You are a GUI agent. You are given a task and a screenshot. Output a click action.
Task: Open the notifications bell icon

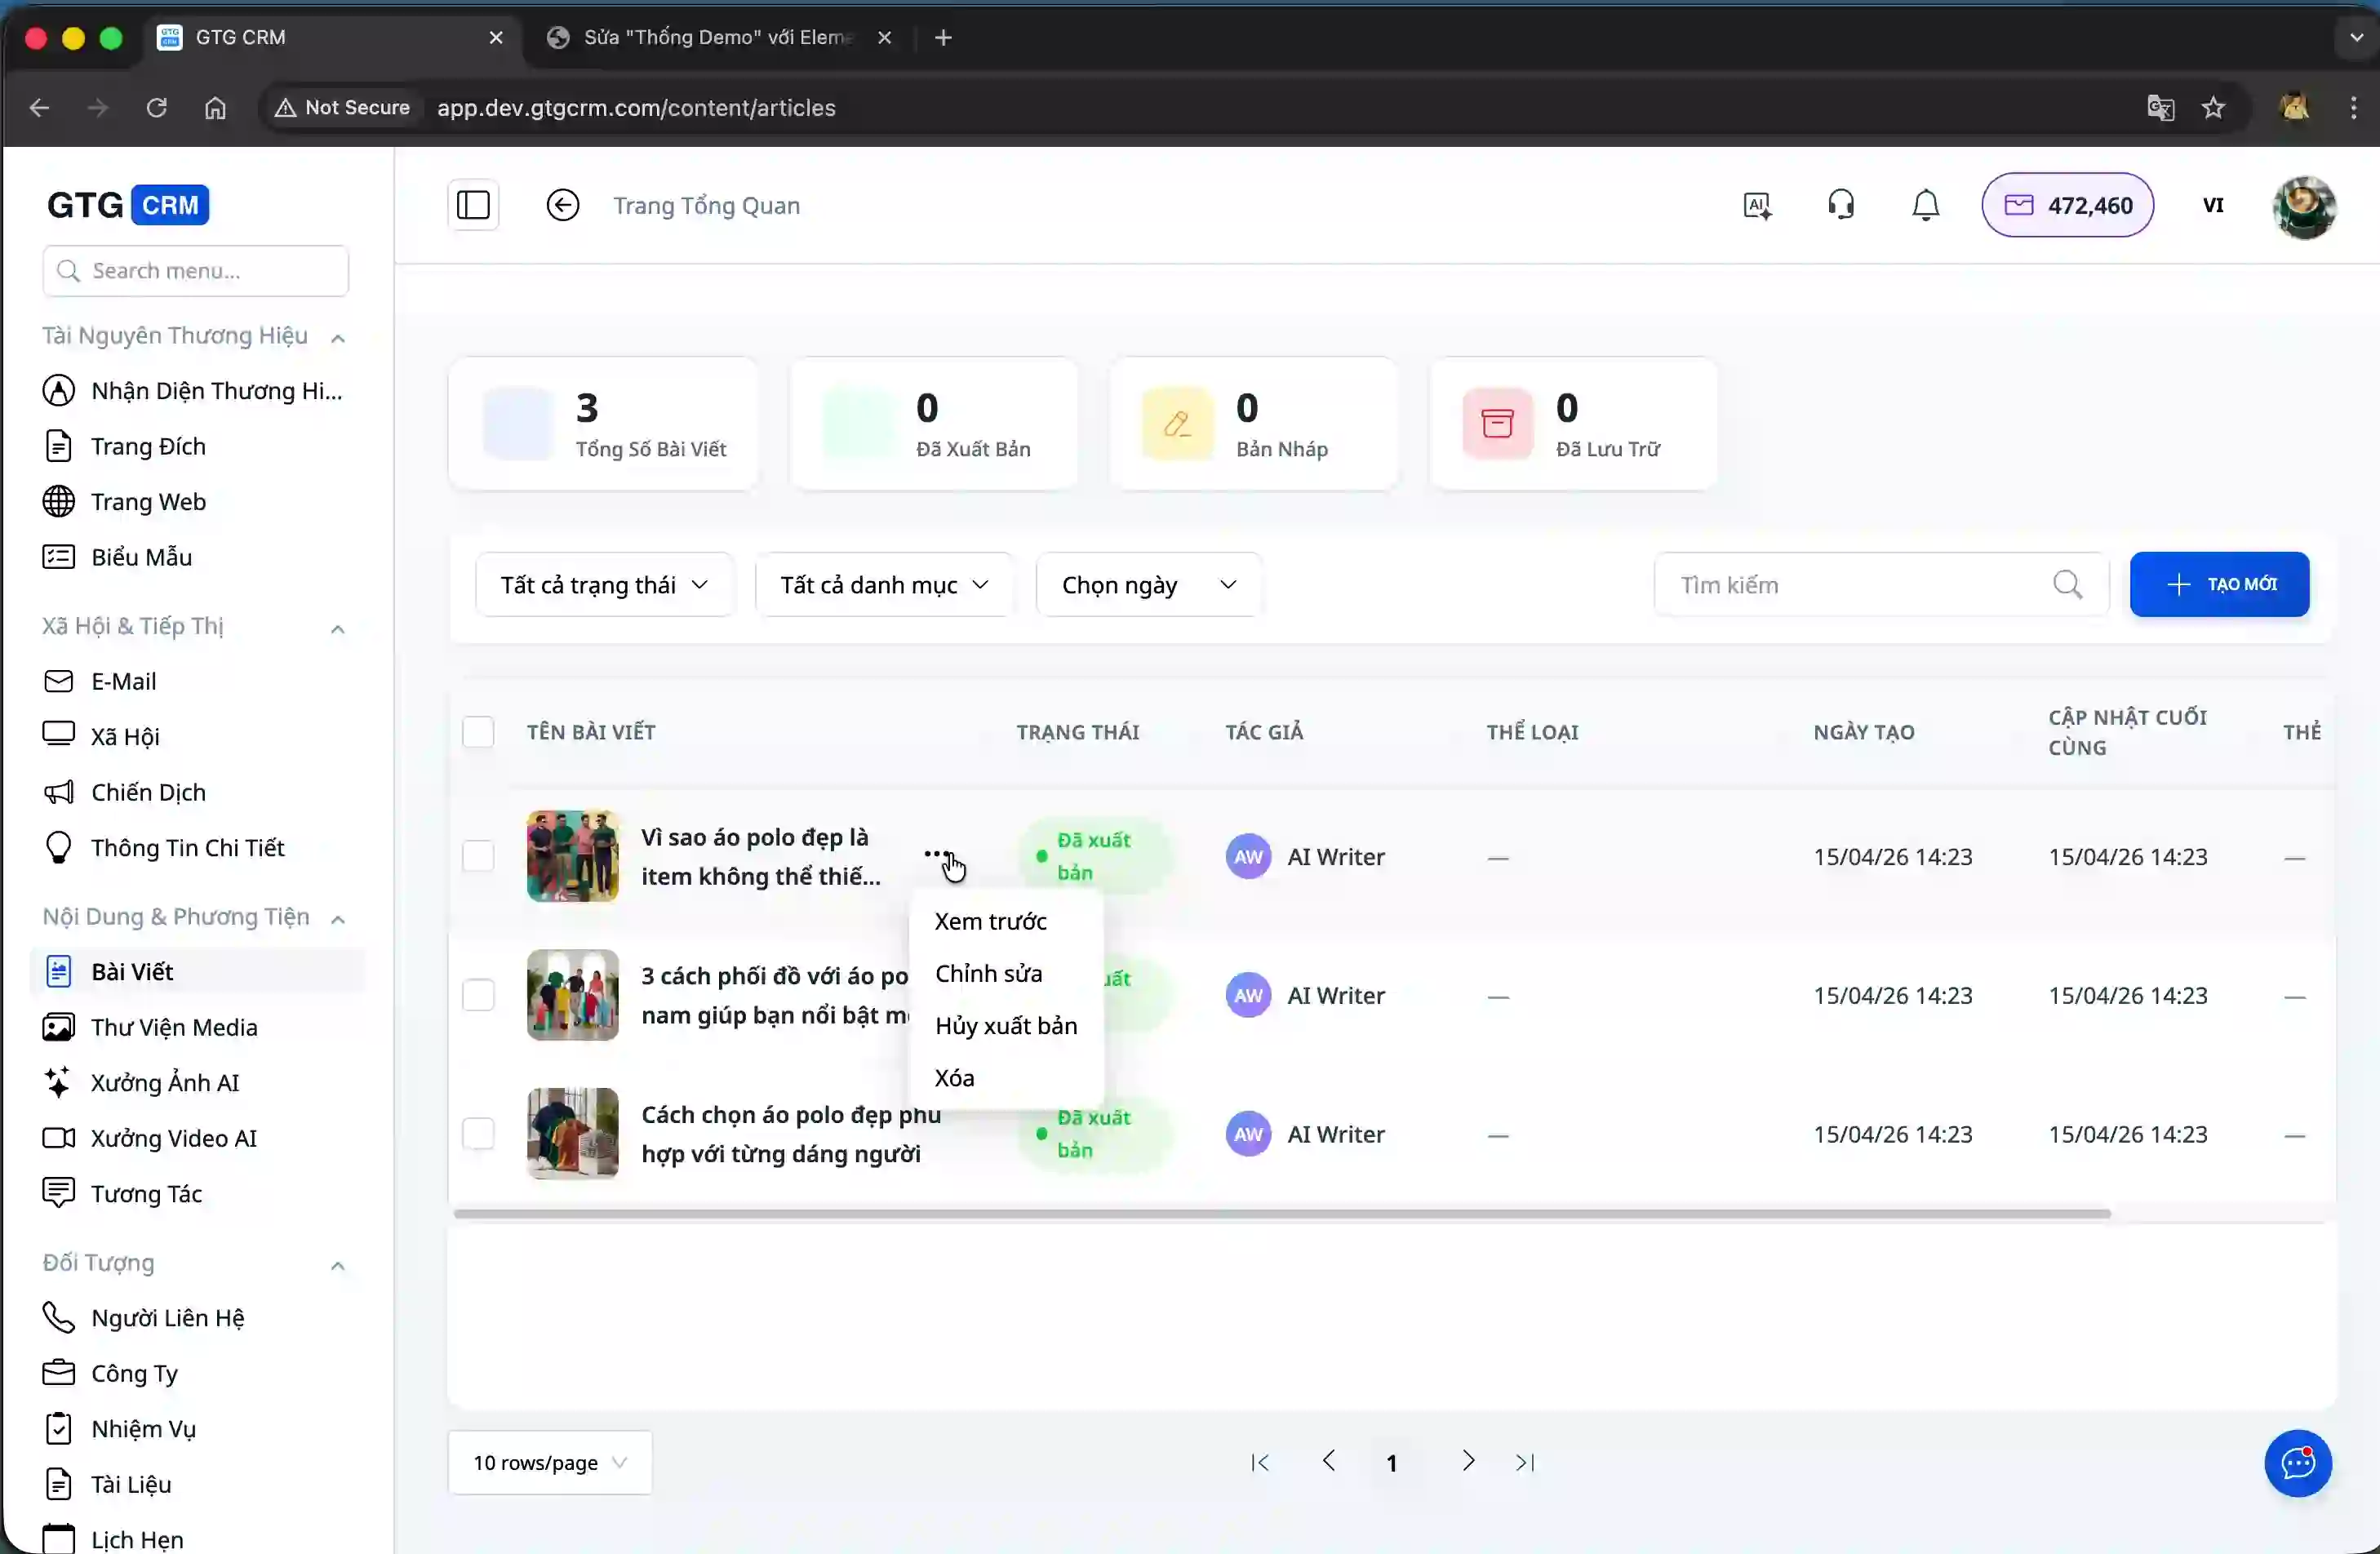tap(1924, 204)
